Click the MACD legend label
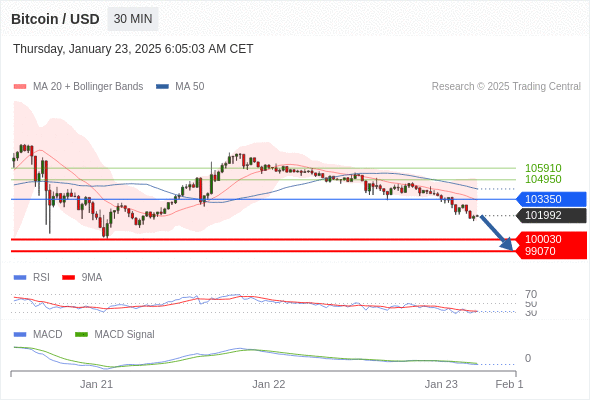 point(47,335)
